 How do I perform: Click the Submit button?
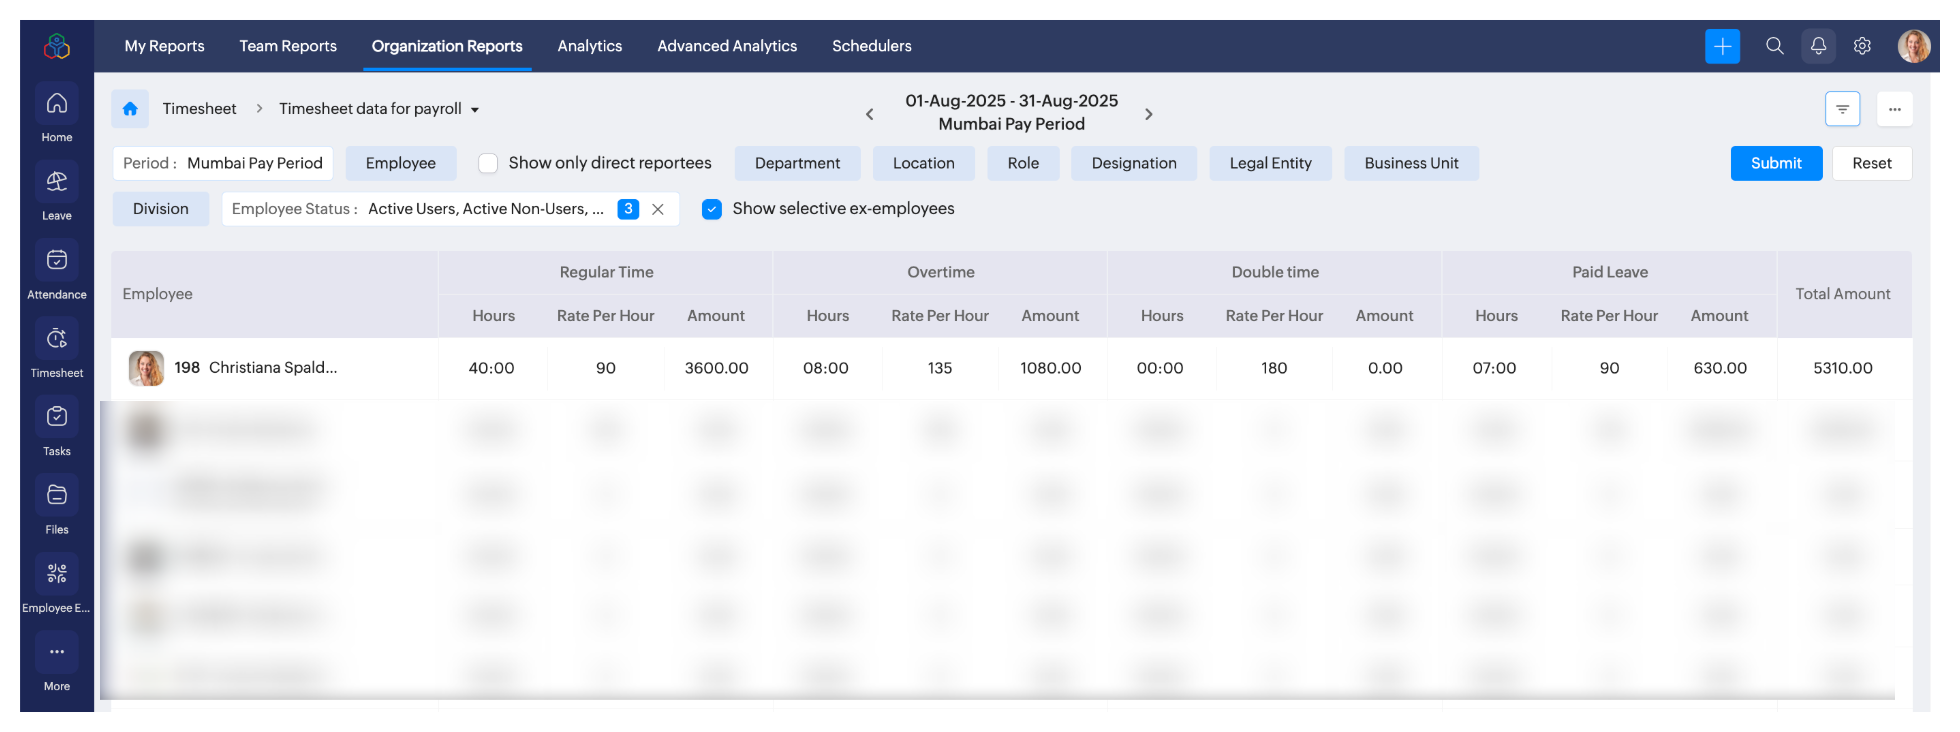(x=1776, y=164)
